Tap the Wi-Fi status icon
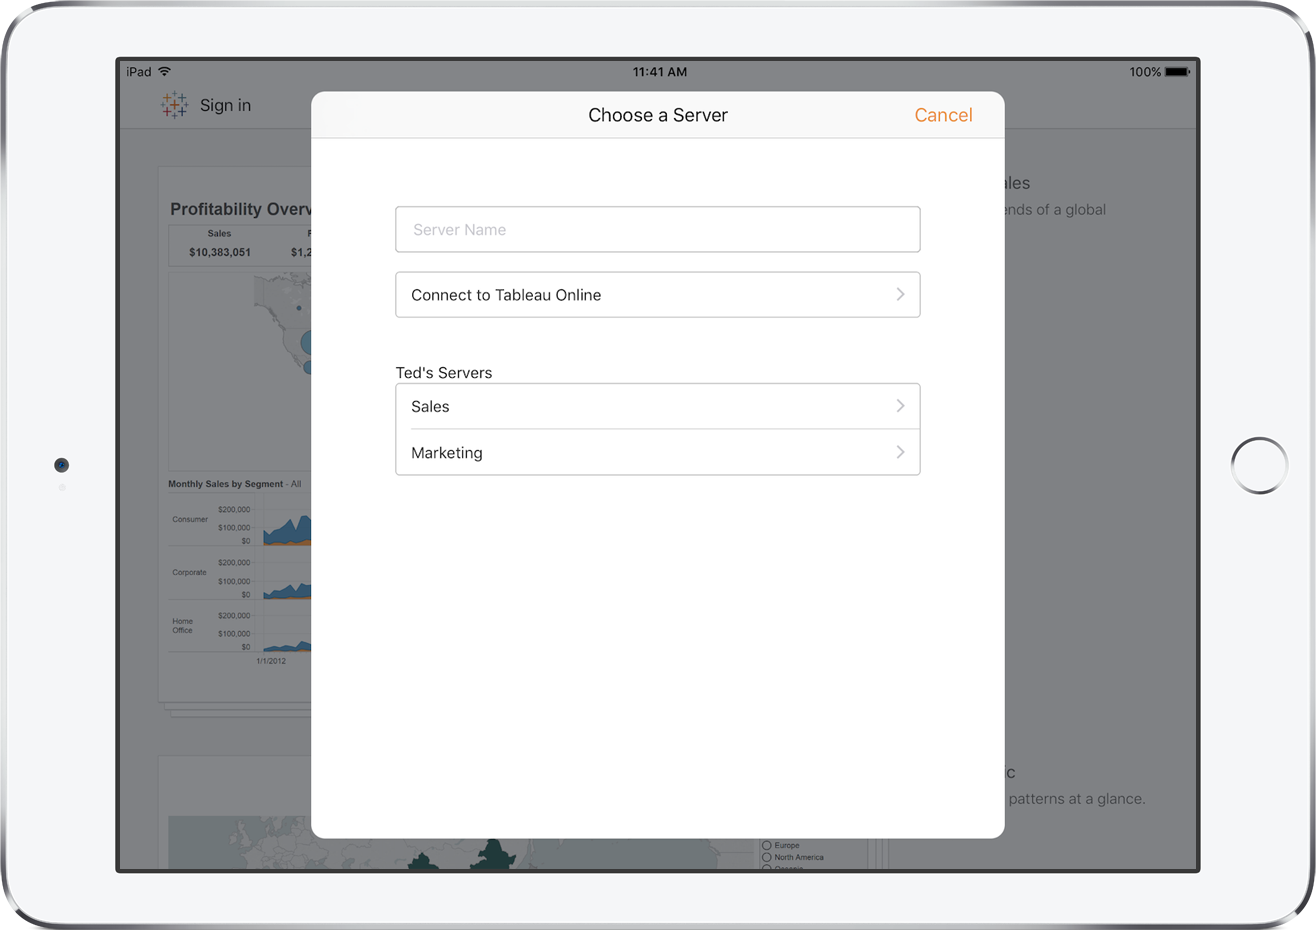1316x930 pixels. click(x=164, y=72)
